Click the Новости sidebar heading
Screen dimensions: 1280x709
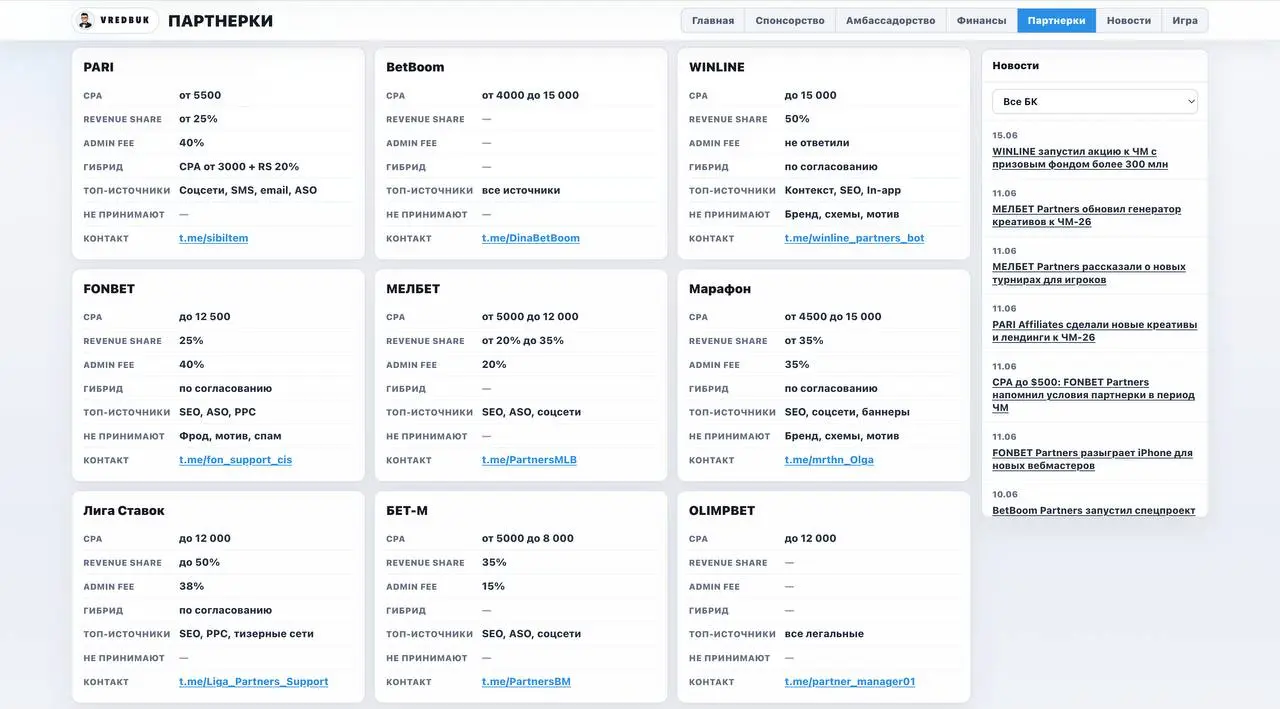tap(1015, 65)
